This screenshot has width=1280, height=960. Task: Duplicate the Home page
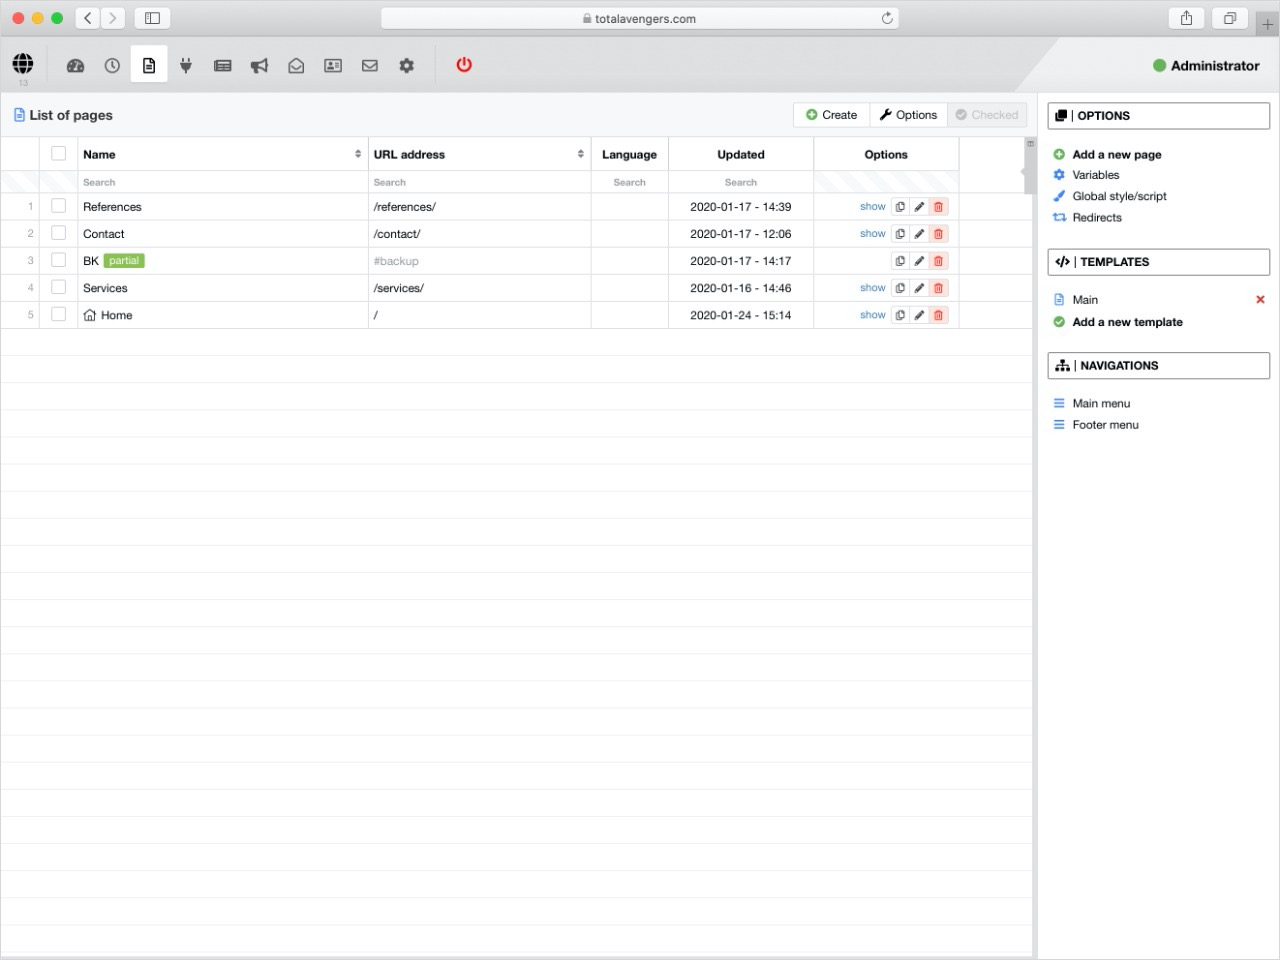coord(900,315)
